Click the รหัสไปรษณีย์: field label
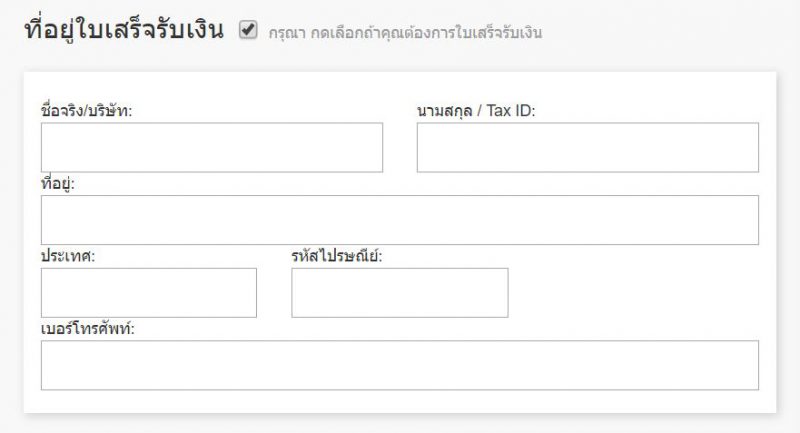This screenshot has width=800, height=433. [336, 256]
